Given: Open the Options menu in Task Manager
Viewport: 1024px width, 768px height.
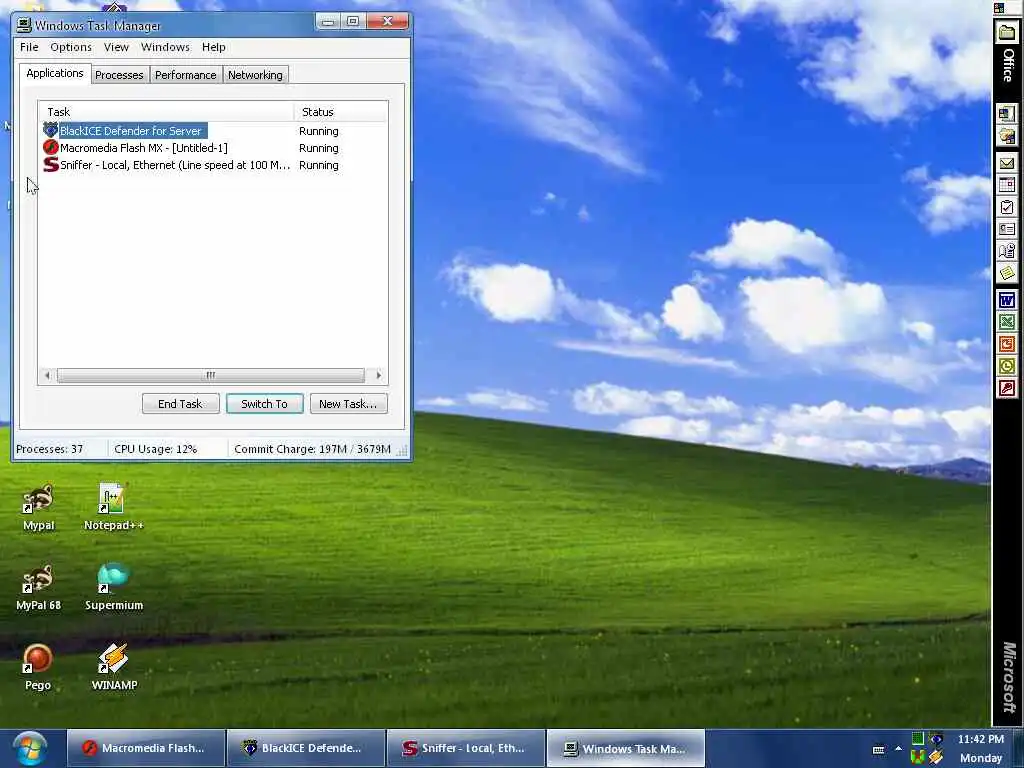Looking at the screenshot, I should click(71, 47).
